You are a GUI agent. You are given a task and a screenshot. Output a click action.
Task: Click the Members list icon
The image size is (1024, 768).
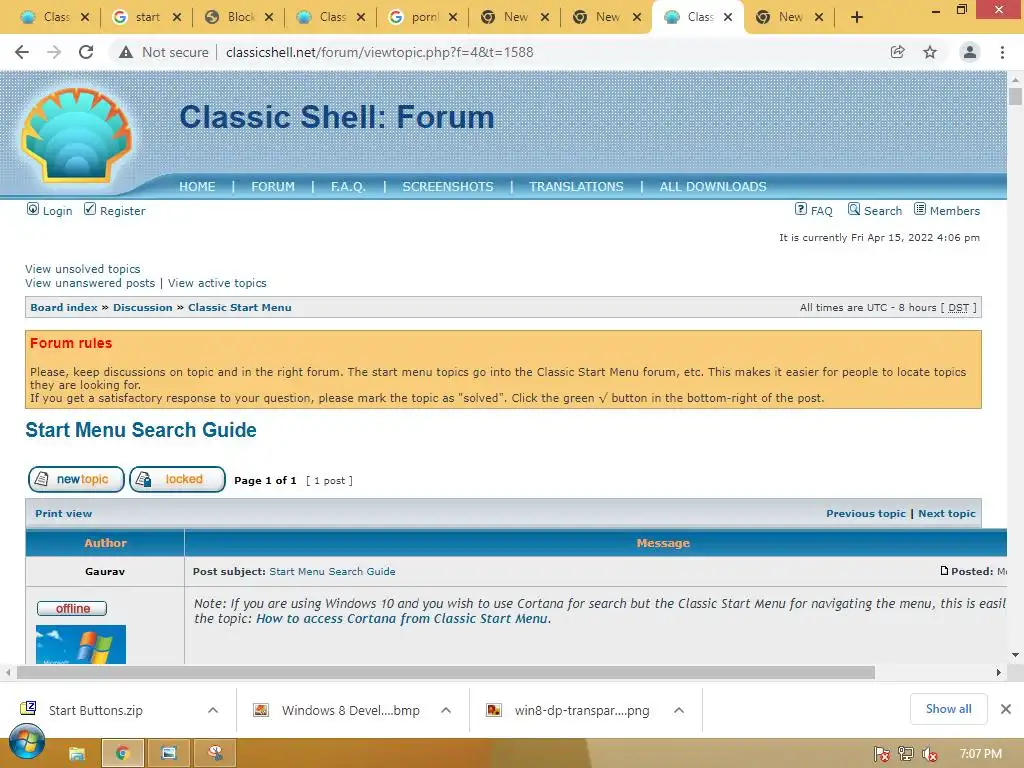pyautogui.click(x=920, y=209)
